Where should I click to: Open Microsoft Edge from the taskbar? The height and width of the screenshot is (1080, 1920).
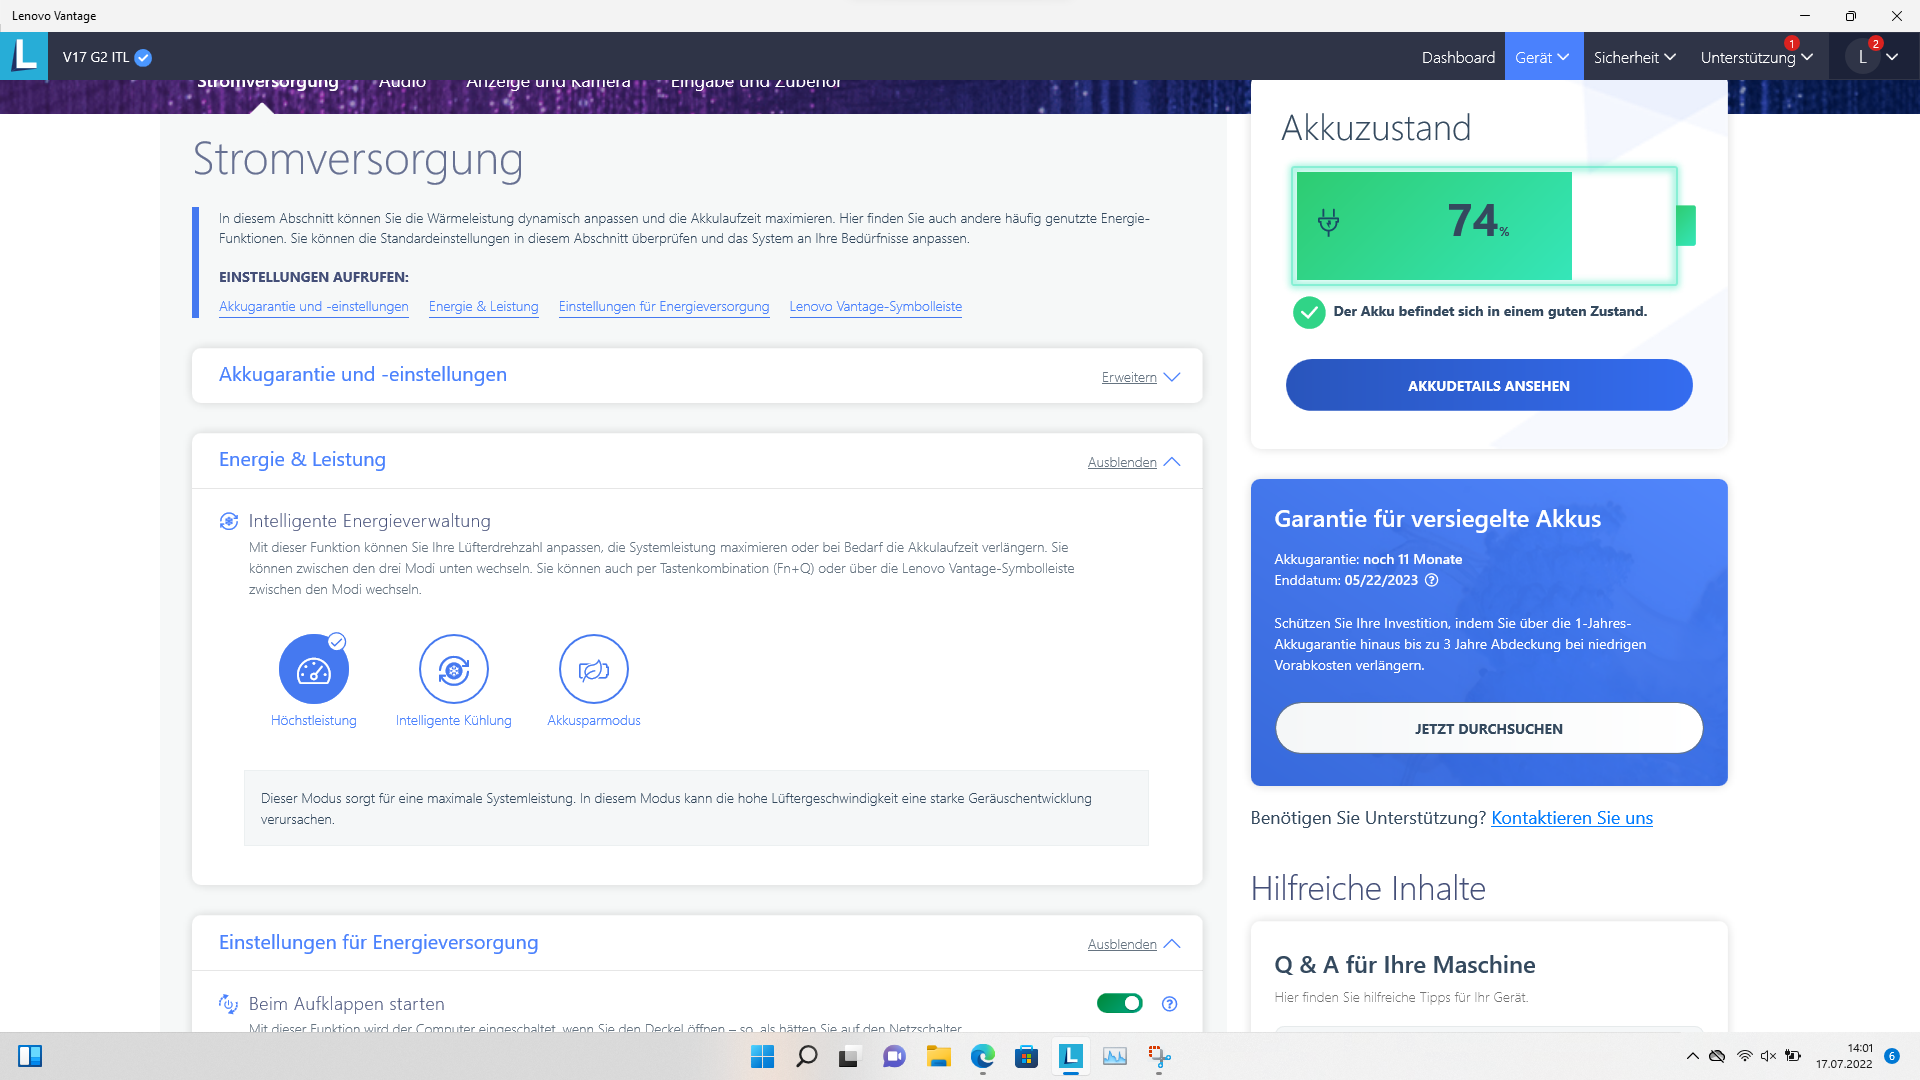(x=982, y=1056)
